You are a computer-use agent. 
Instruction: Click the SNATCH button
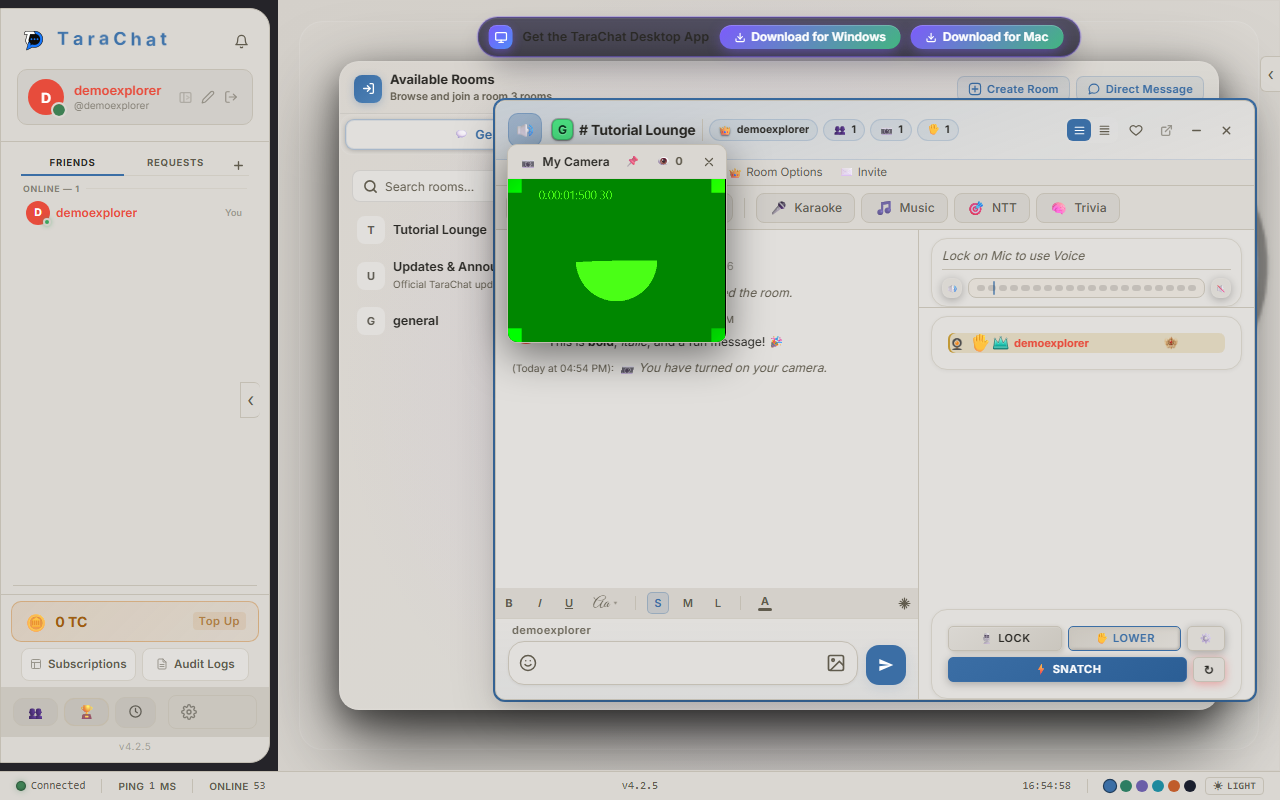[x=1067, y=670]
